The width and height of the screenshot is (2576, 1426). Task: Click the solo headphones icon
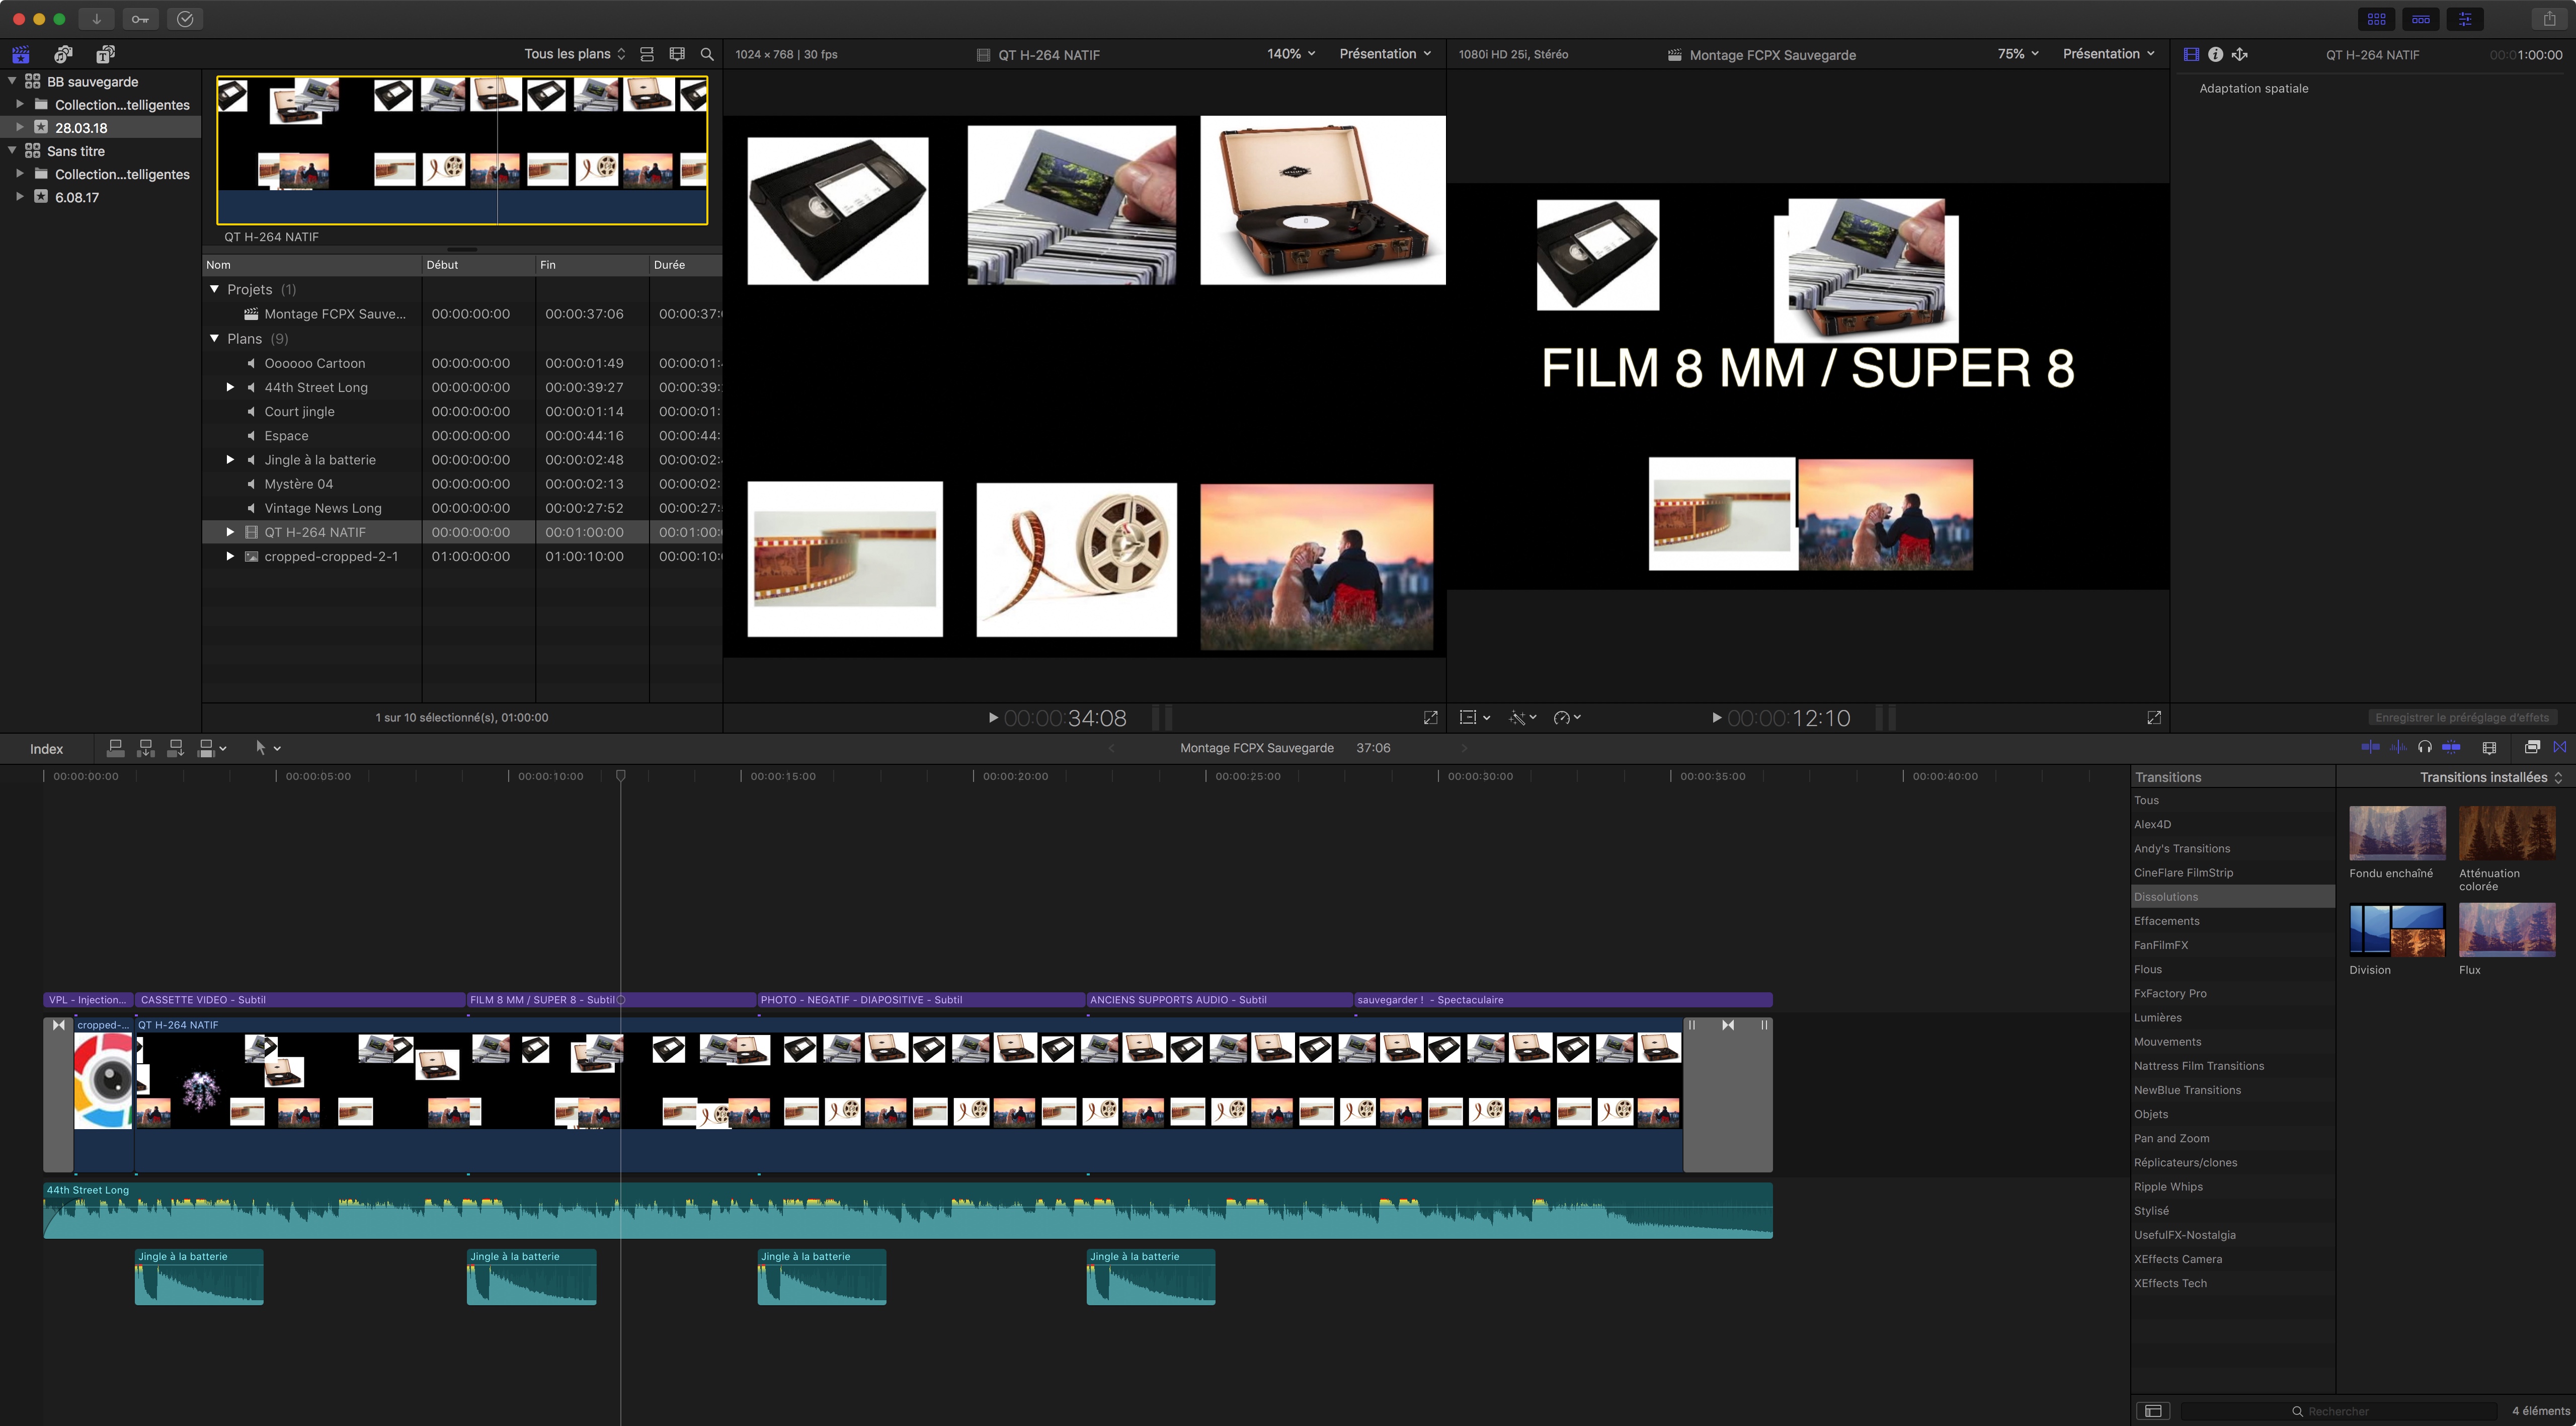(x=2424, y=747)
